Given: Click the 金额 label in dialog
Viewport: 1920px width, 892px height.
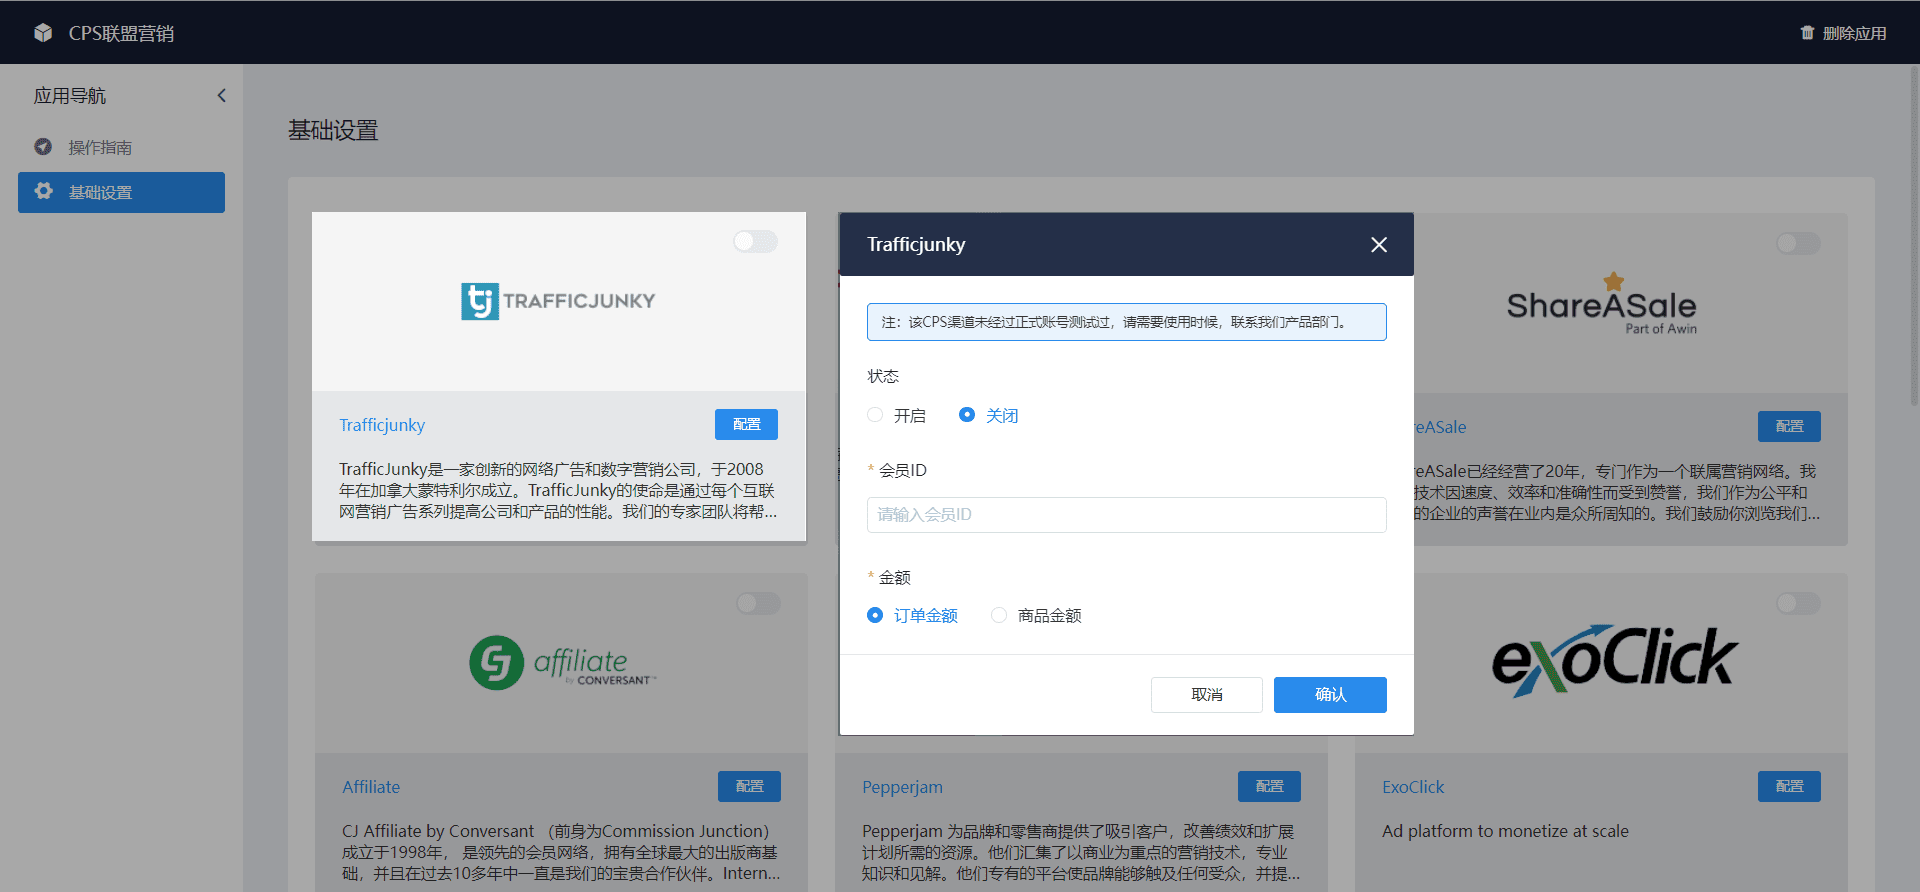Looking at the screenshot, I should pyautogui.click(x=895, y=577).
